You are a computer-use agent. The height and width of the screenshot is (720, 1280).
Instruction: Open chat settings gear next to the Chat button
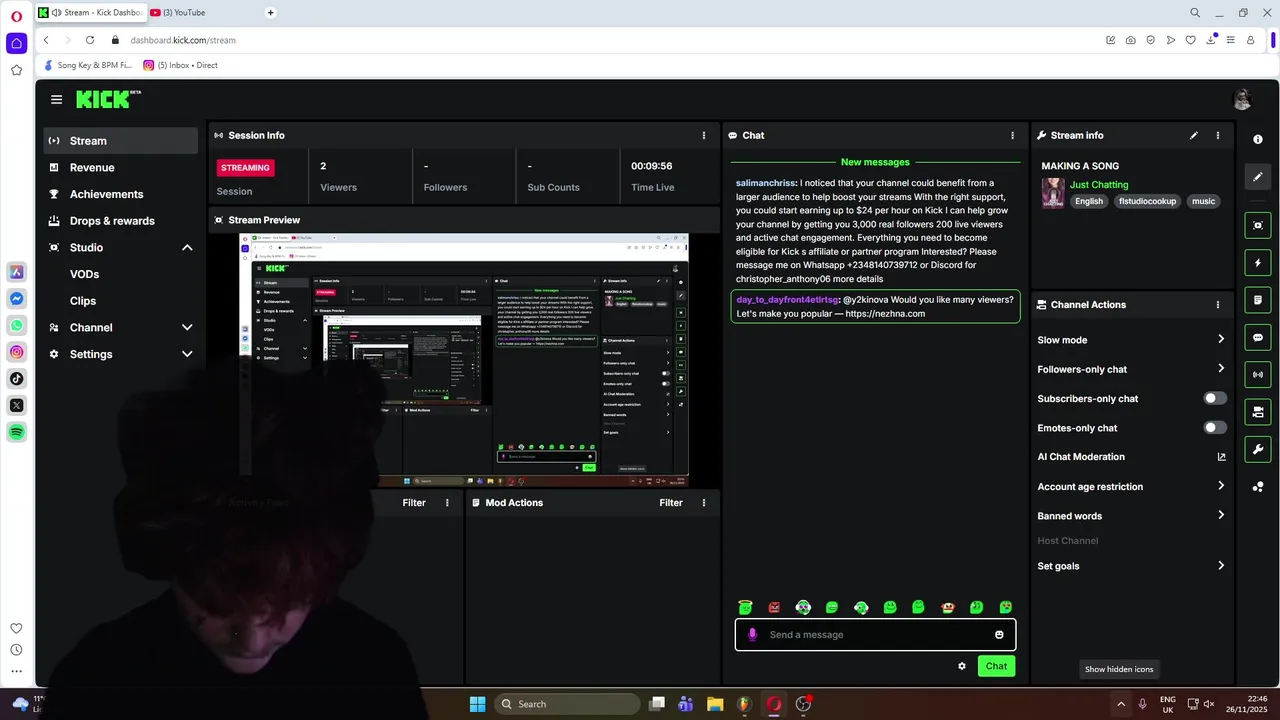click(x=962, y=666)
